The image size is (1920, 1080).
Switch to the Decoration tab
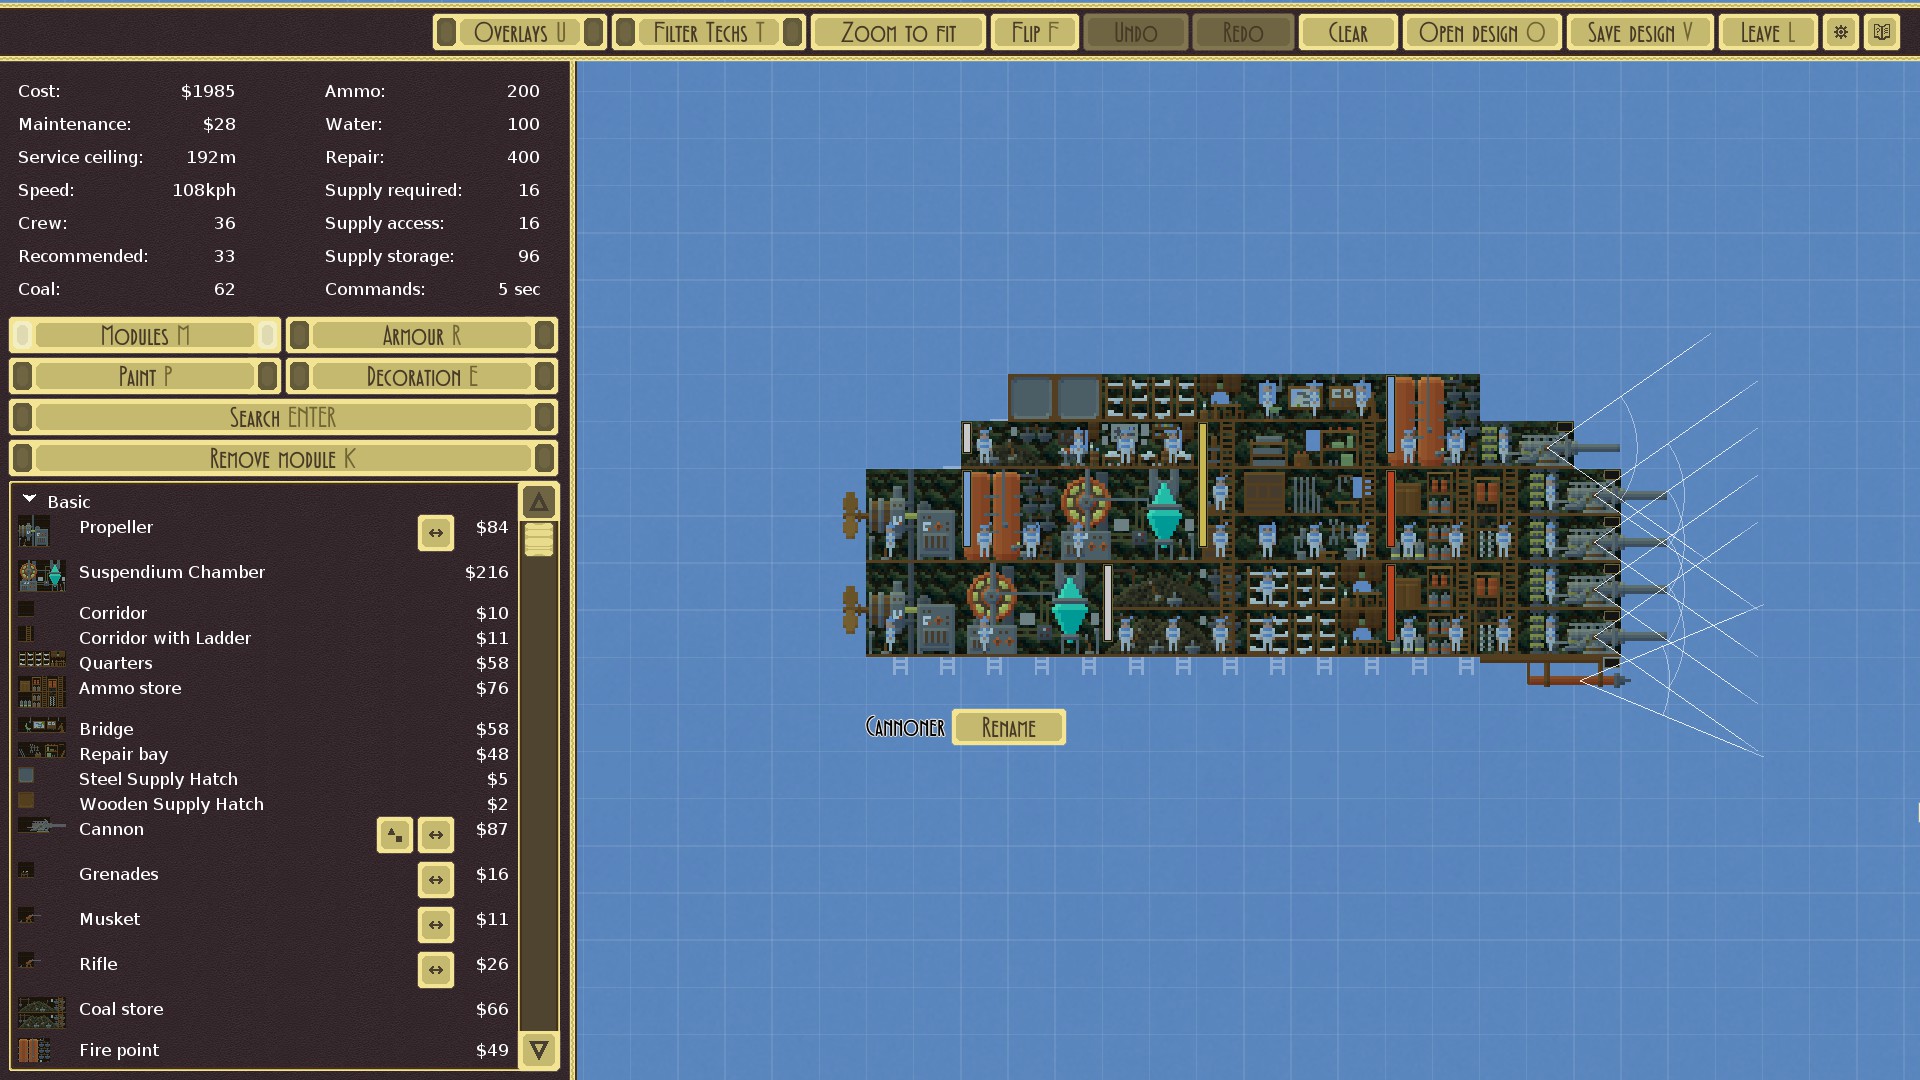[421, 377]
